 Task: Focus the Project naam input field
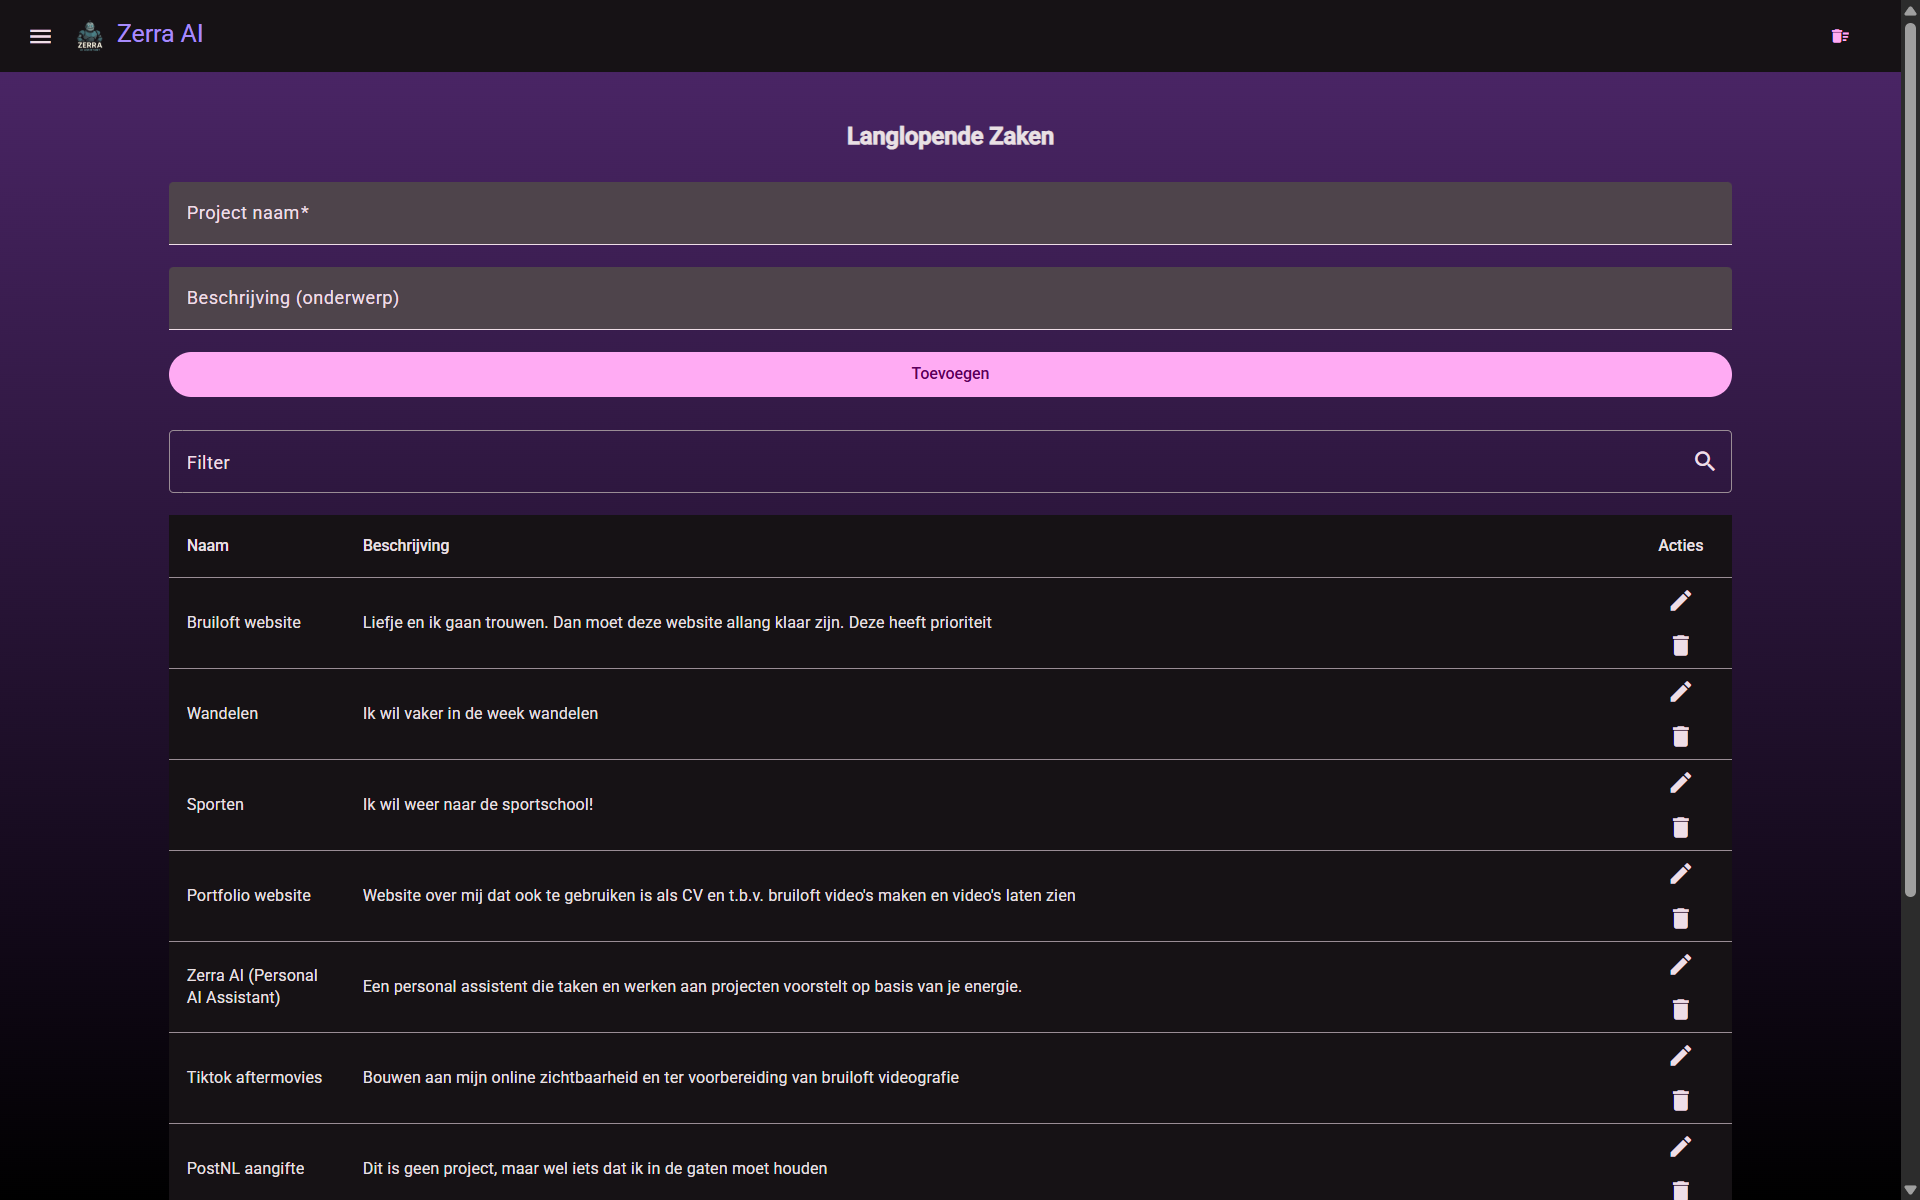(950, 213)
